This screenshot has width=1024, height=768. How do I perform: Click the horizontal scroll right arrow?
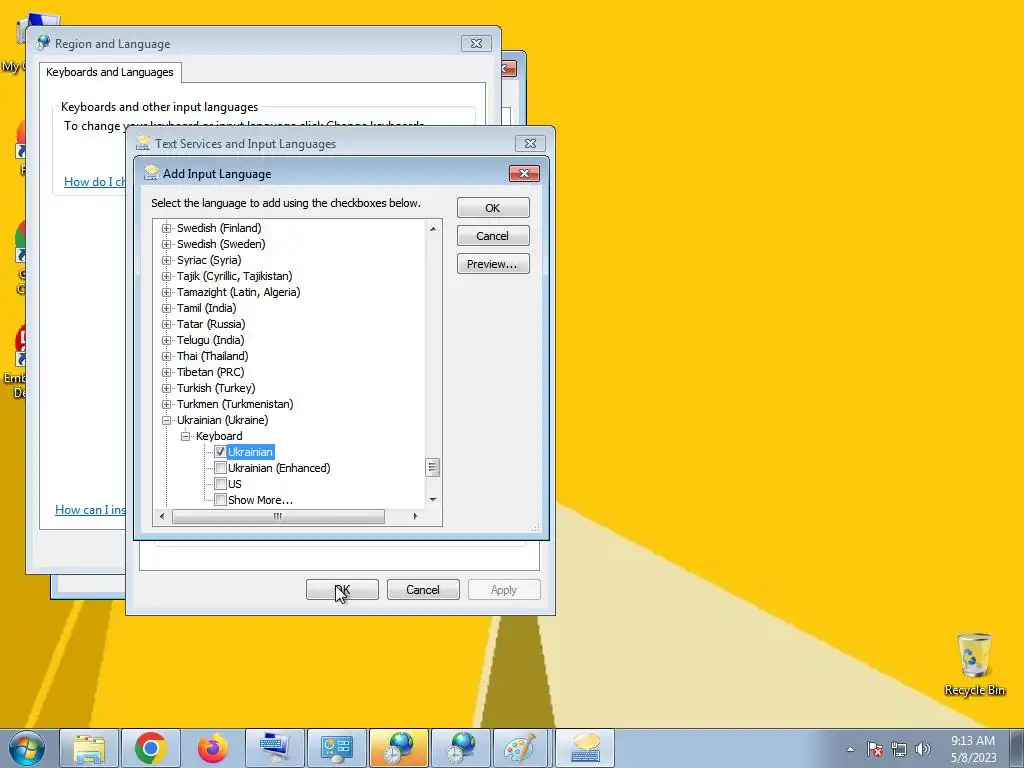point(415,516)
